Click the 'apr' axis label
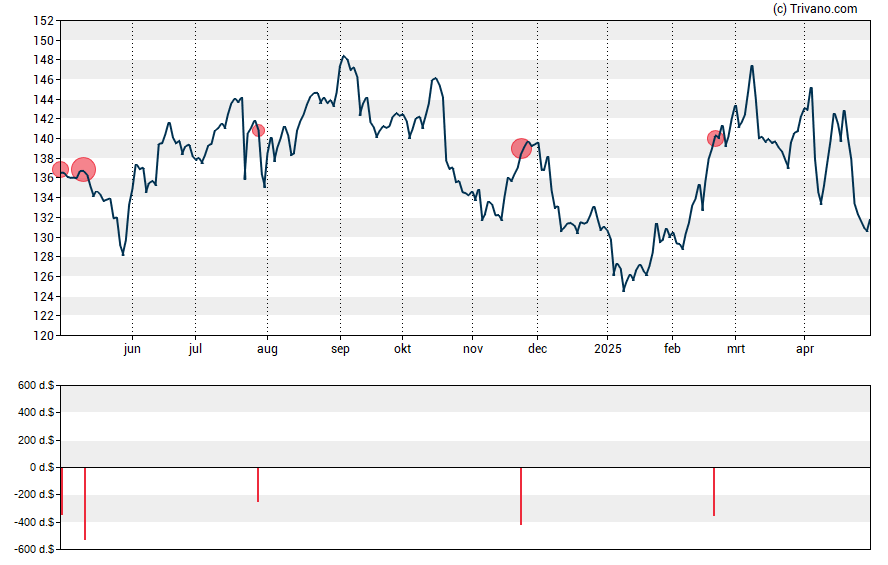The width and height of the screenshot is (888, 565). (x=805, y=349)
